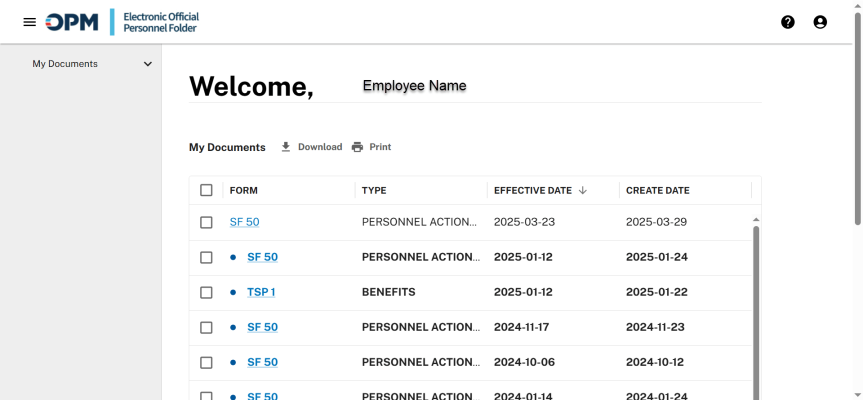Screen dimensions: 863x400
Task: Click the Print printer icon
Action: (358, 147)
